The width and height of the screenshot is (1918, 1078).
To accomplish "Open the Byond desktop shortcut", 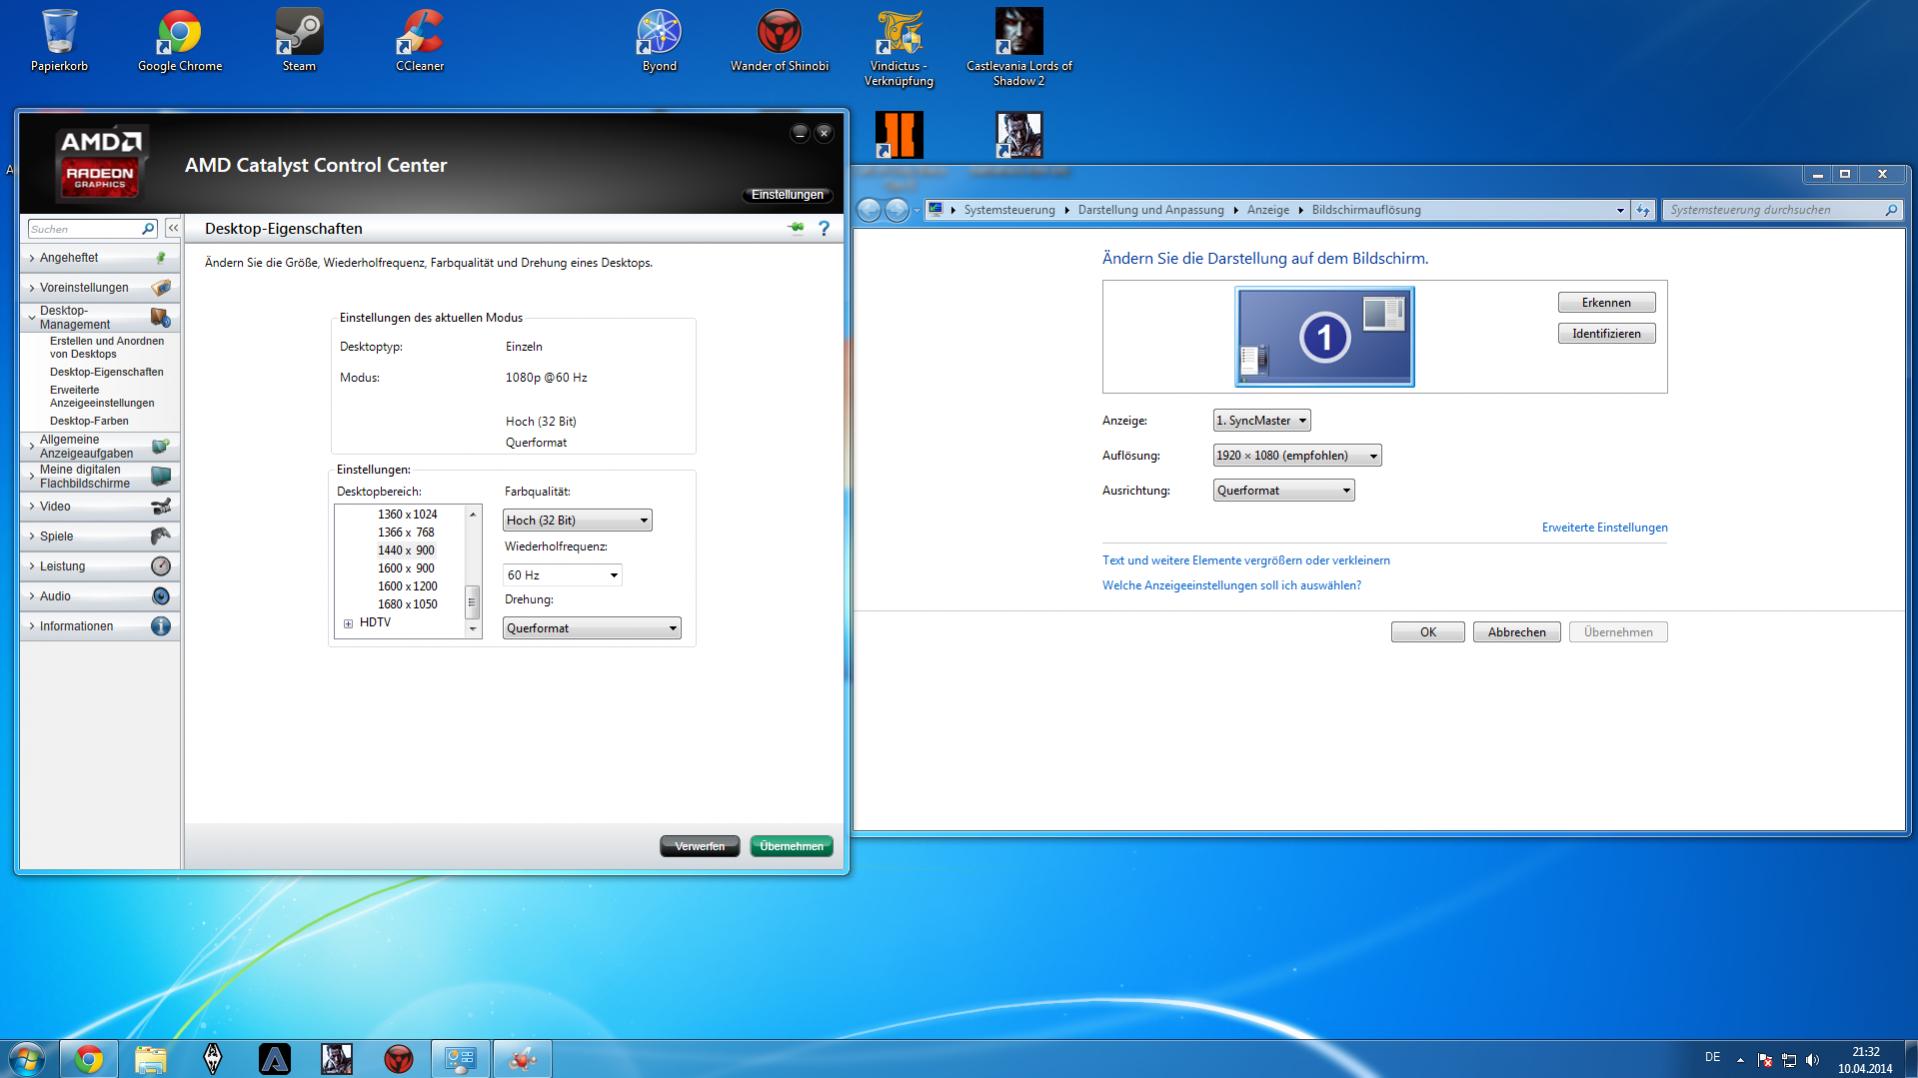I will click(659, 41).
